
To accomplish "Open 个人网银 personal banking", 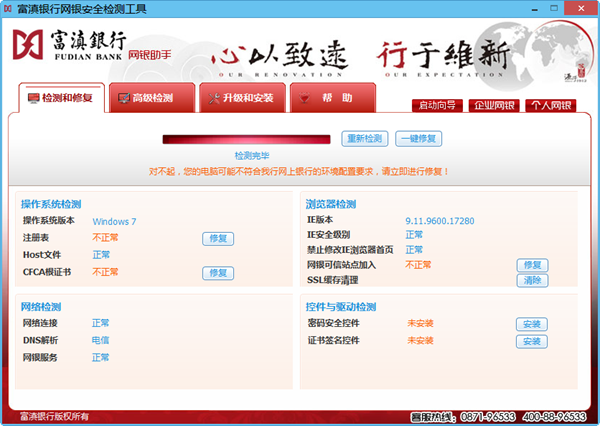I will (549, 106).
